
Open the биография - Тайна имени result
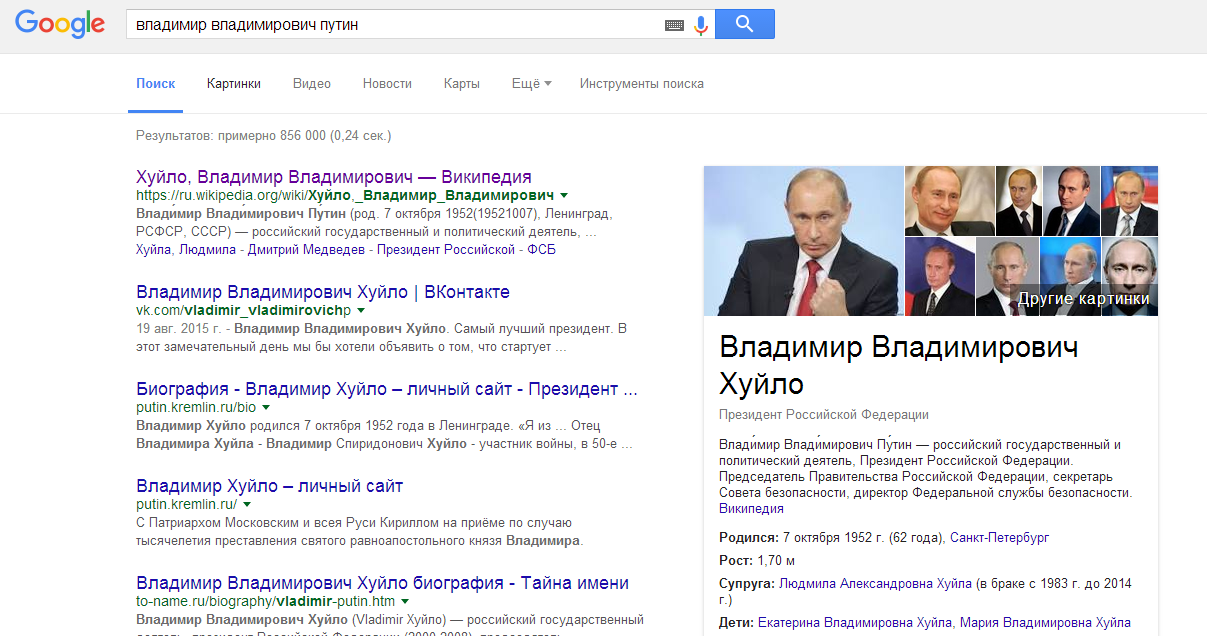pos(383,583)
